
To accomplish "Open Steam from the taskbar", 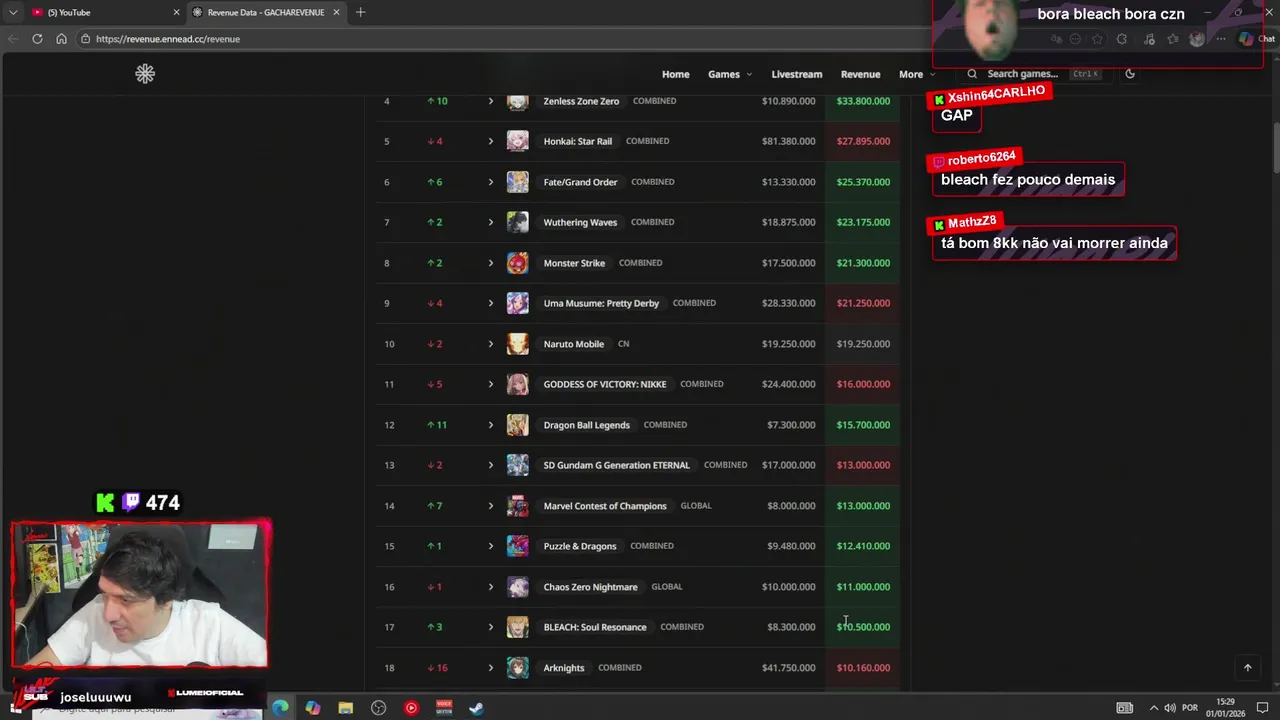I will tap(477, 708).
